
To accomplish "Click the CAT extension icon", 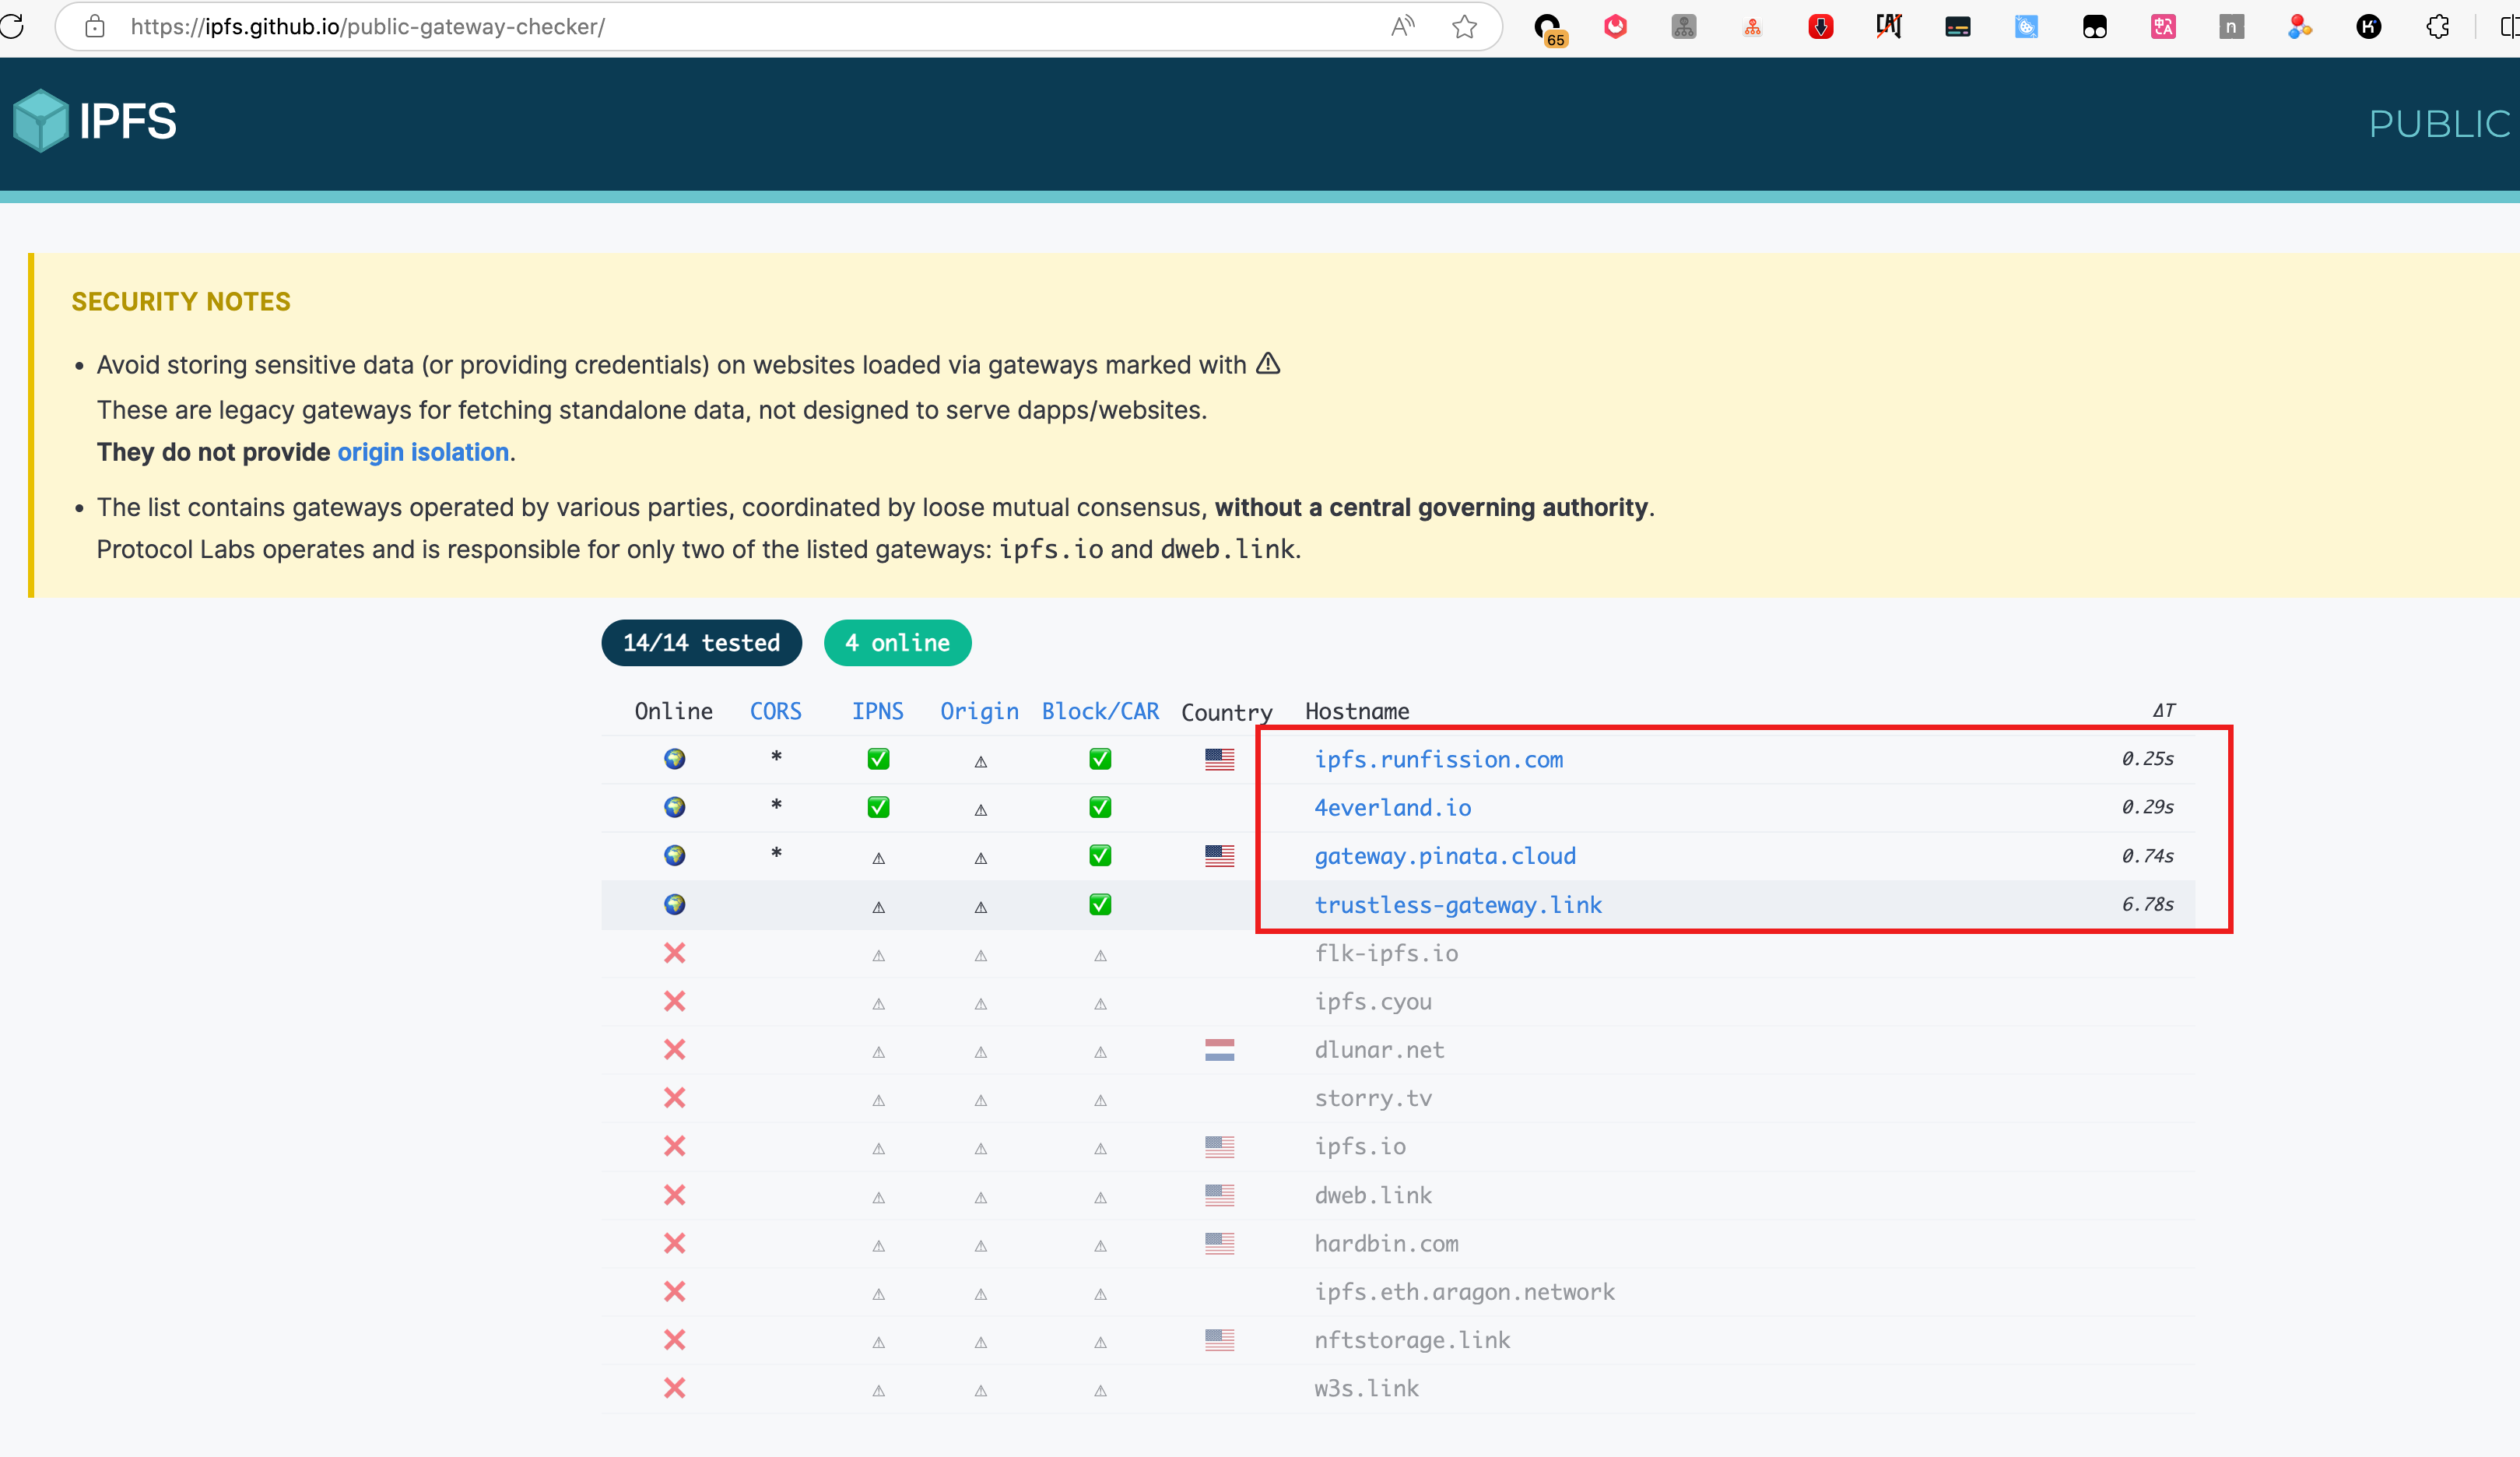I will (x=1889, y=26).
